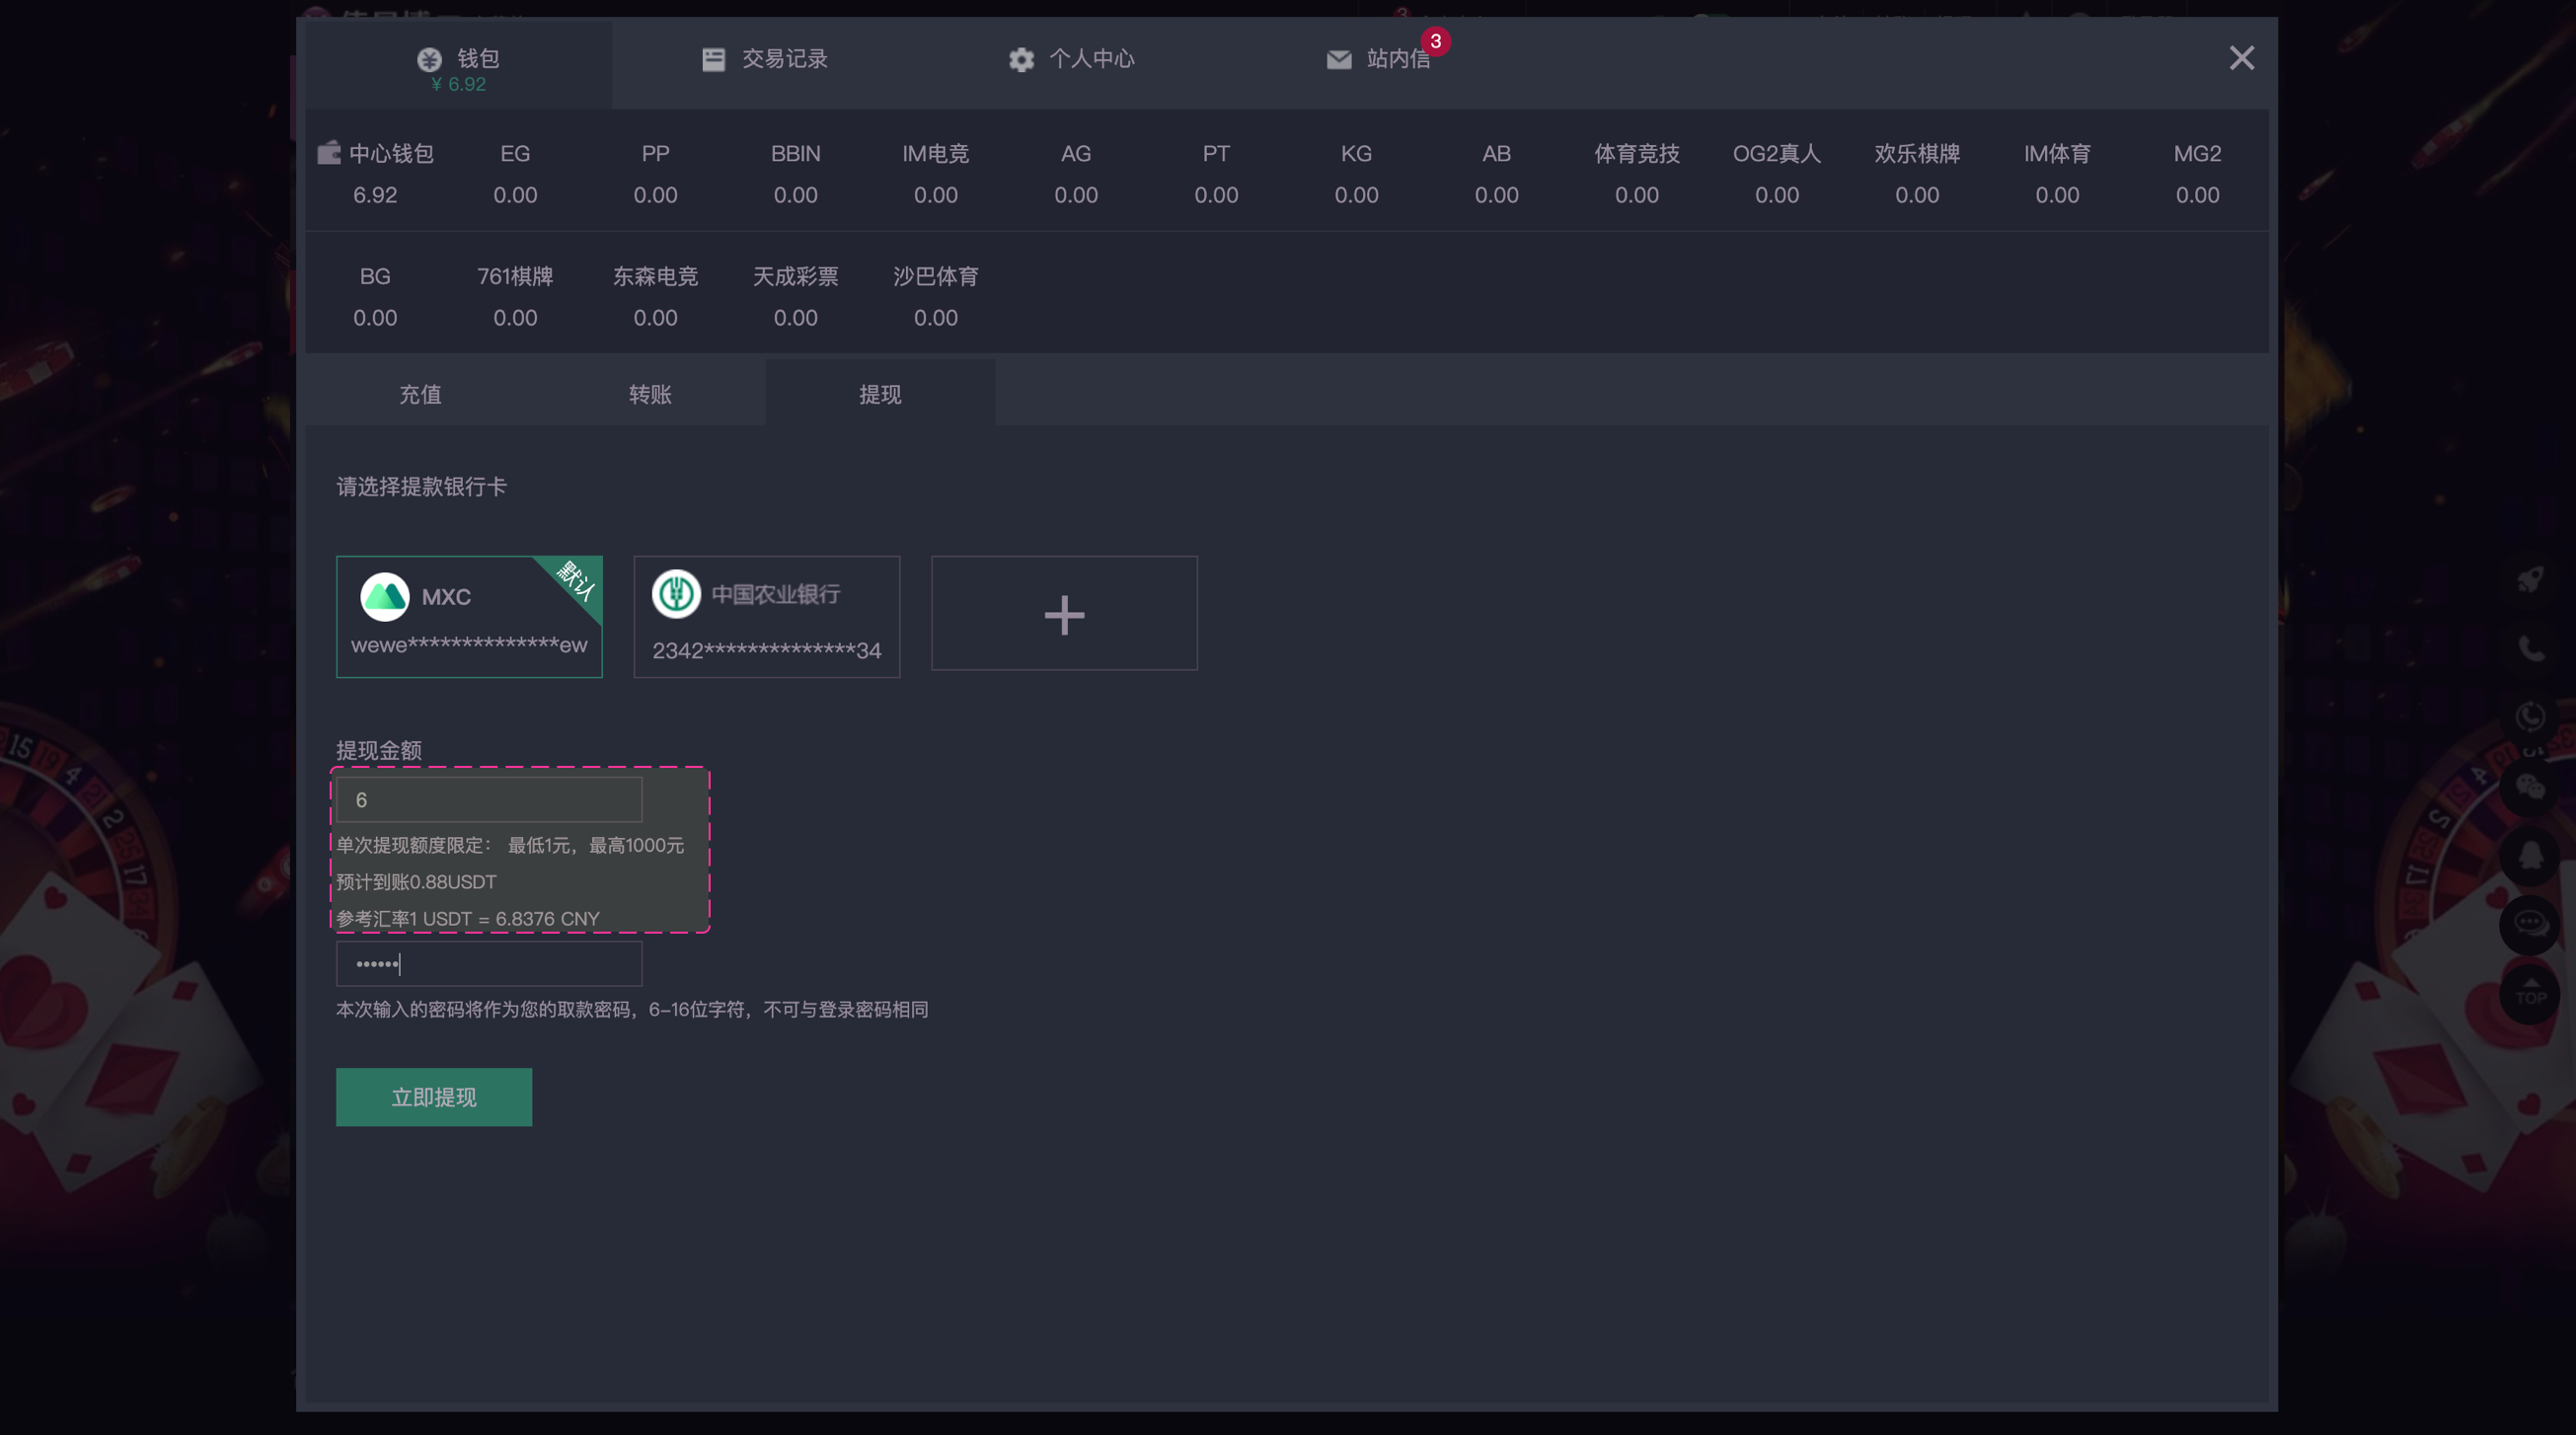
Task: Click the 沙巴体育 wallet balance
Action: click(935, 318)
